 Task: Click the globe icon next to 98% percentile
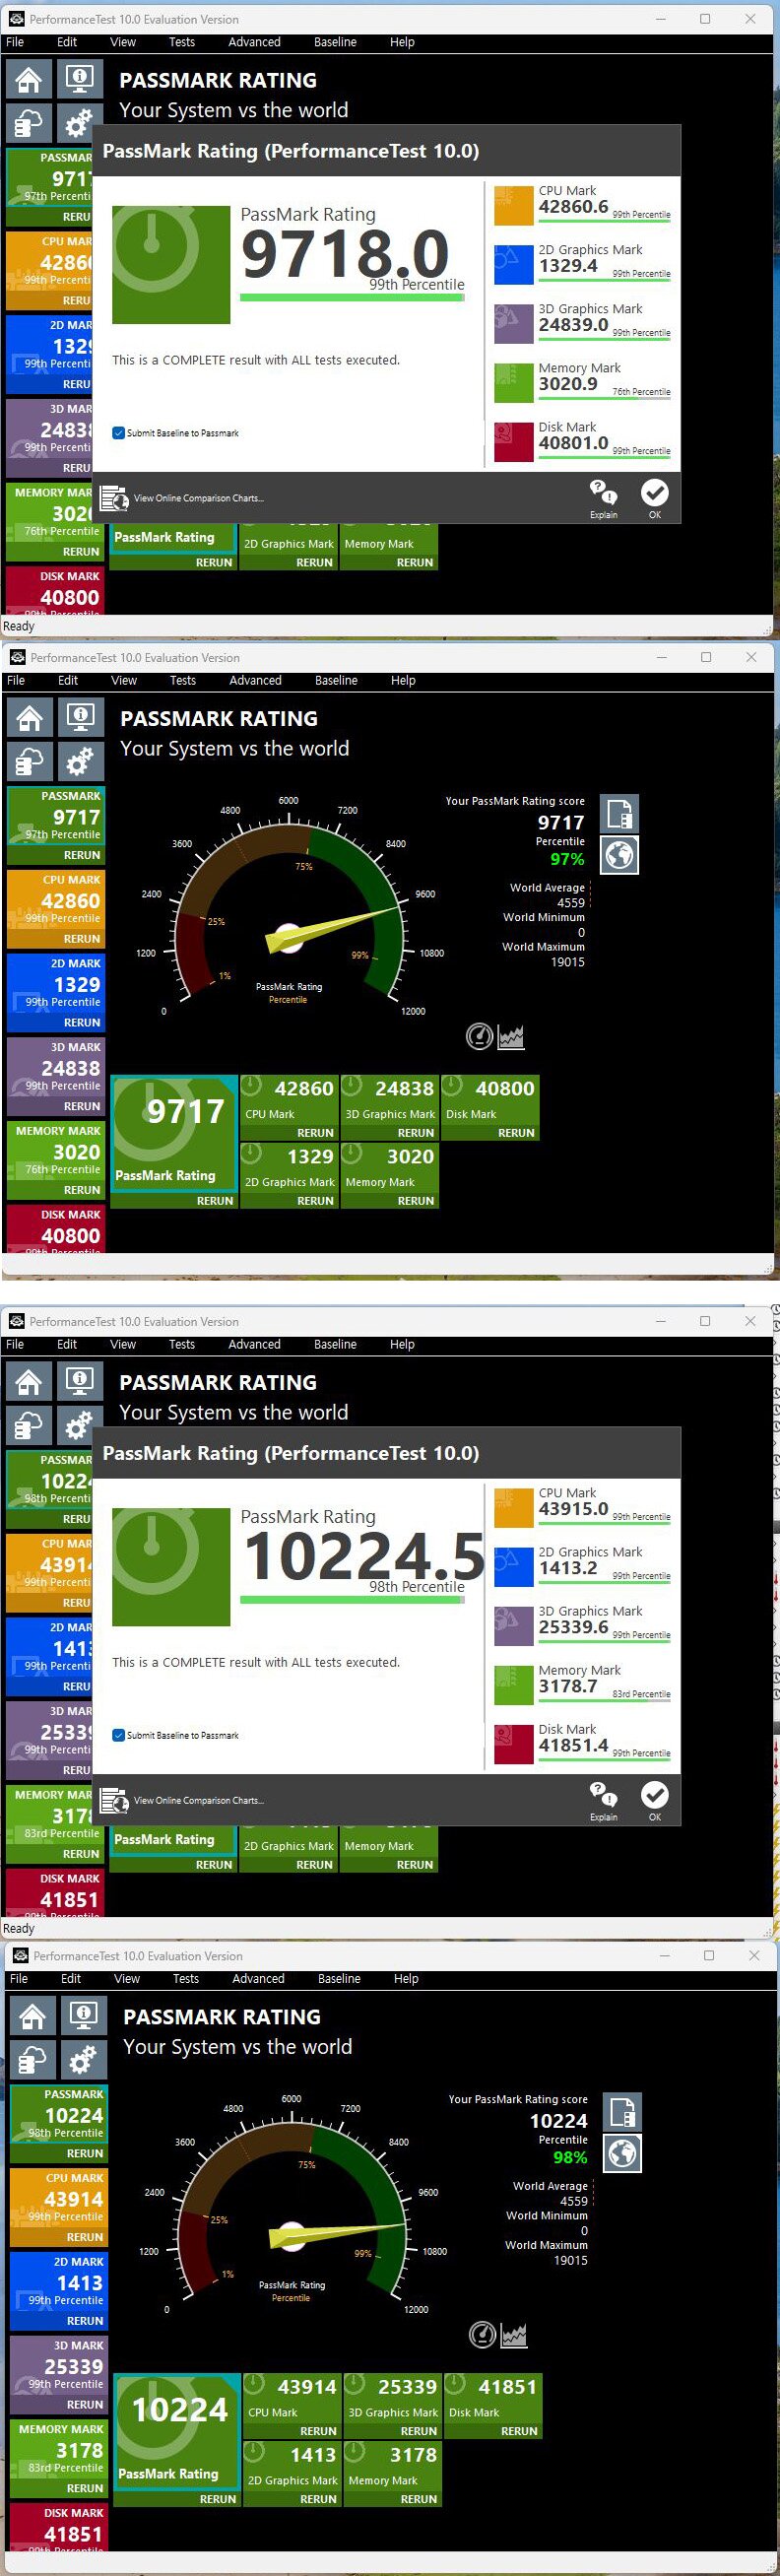tap(622, 2153)
